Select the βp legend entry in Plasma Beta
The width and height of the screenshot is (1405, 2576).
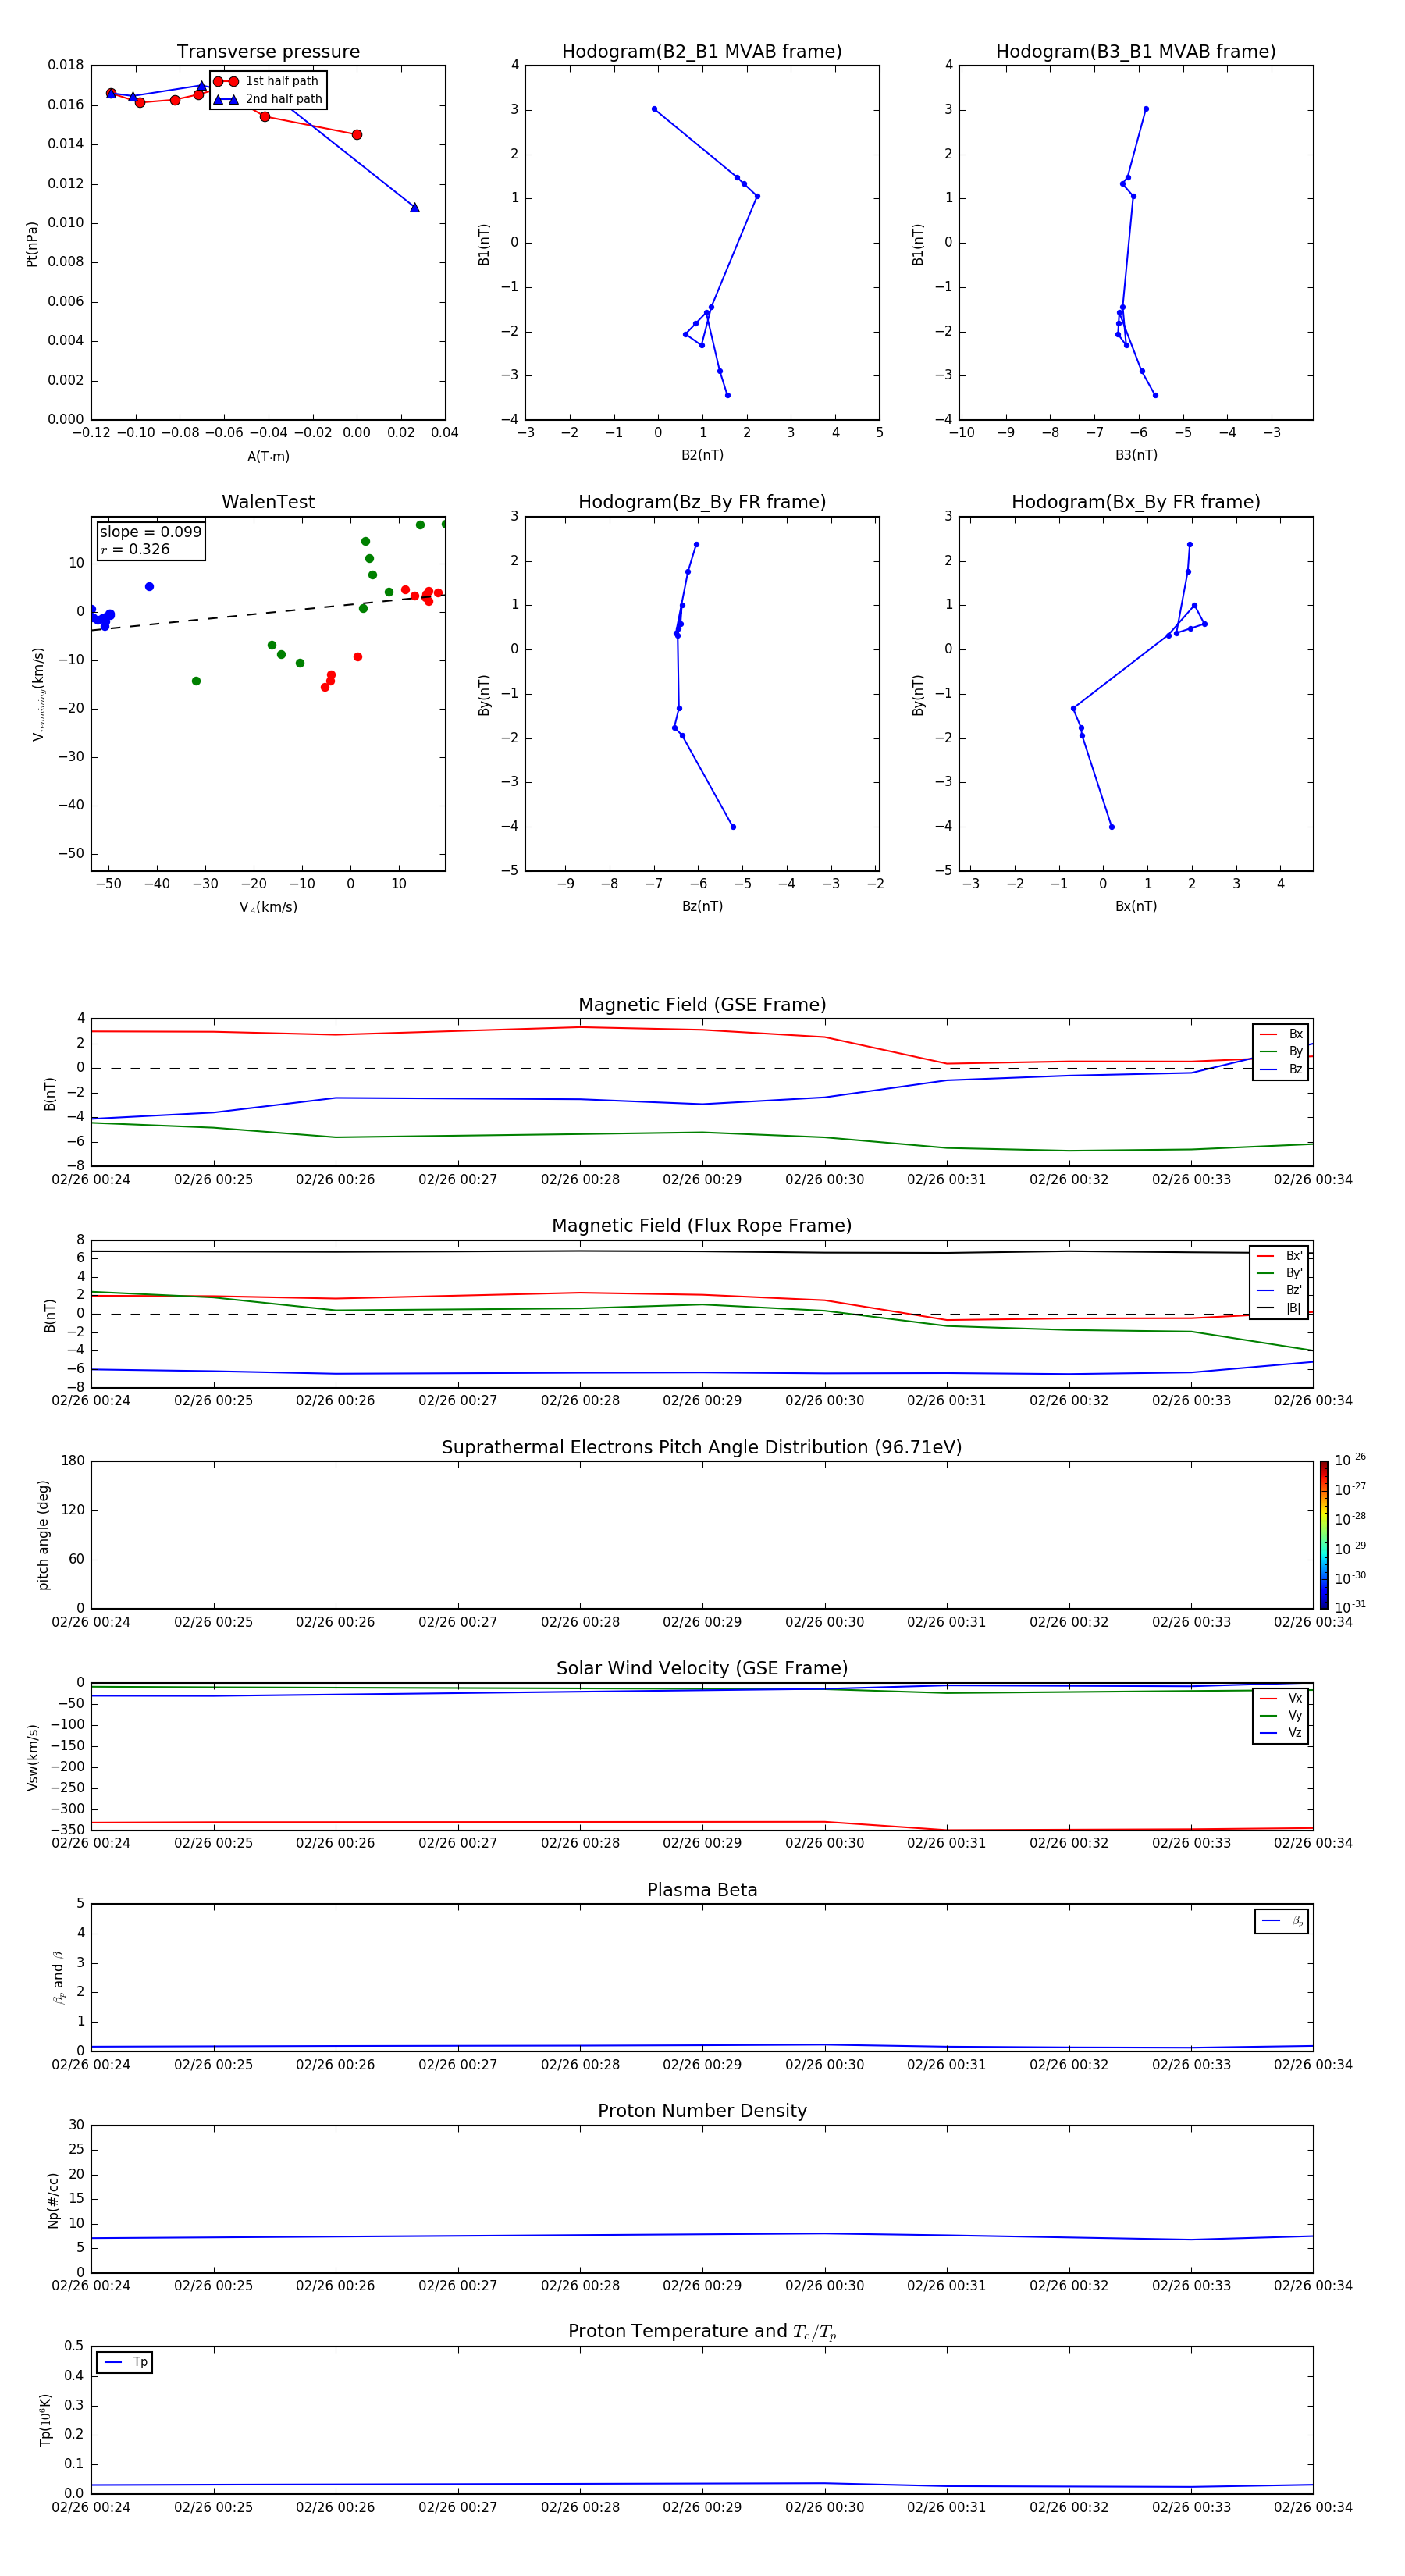[1282, 1921]
